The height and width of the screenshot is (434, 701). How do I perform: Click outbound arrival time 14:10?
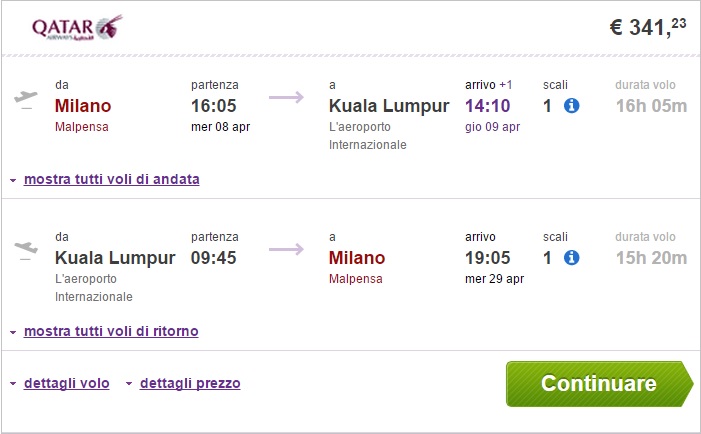pos(488,106)
